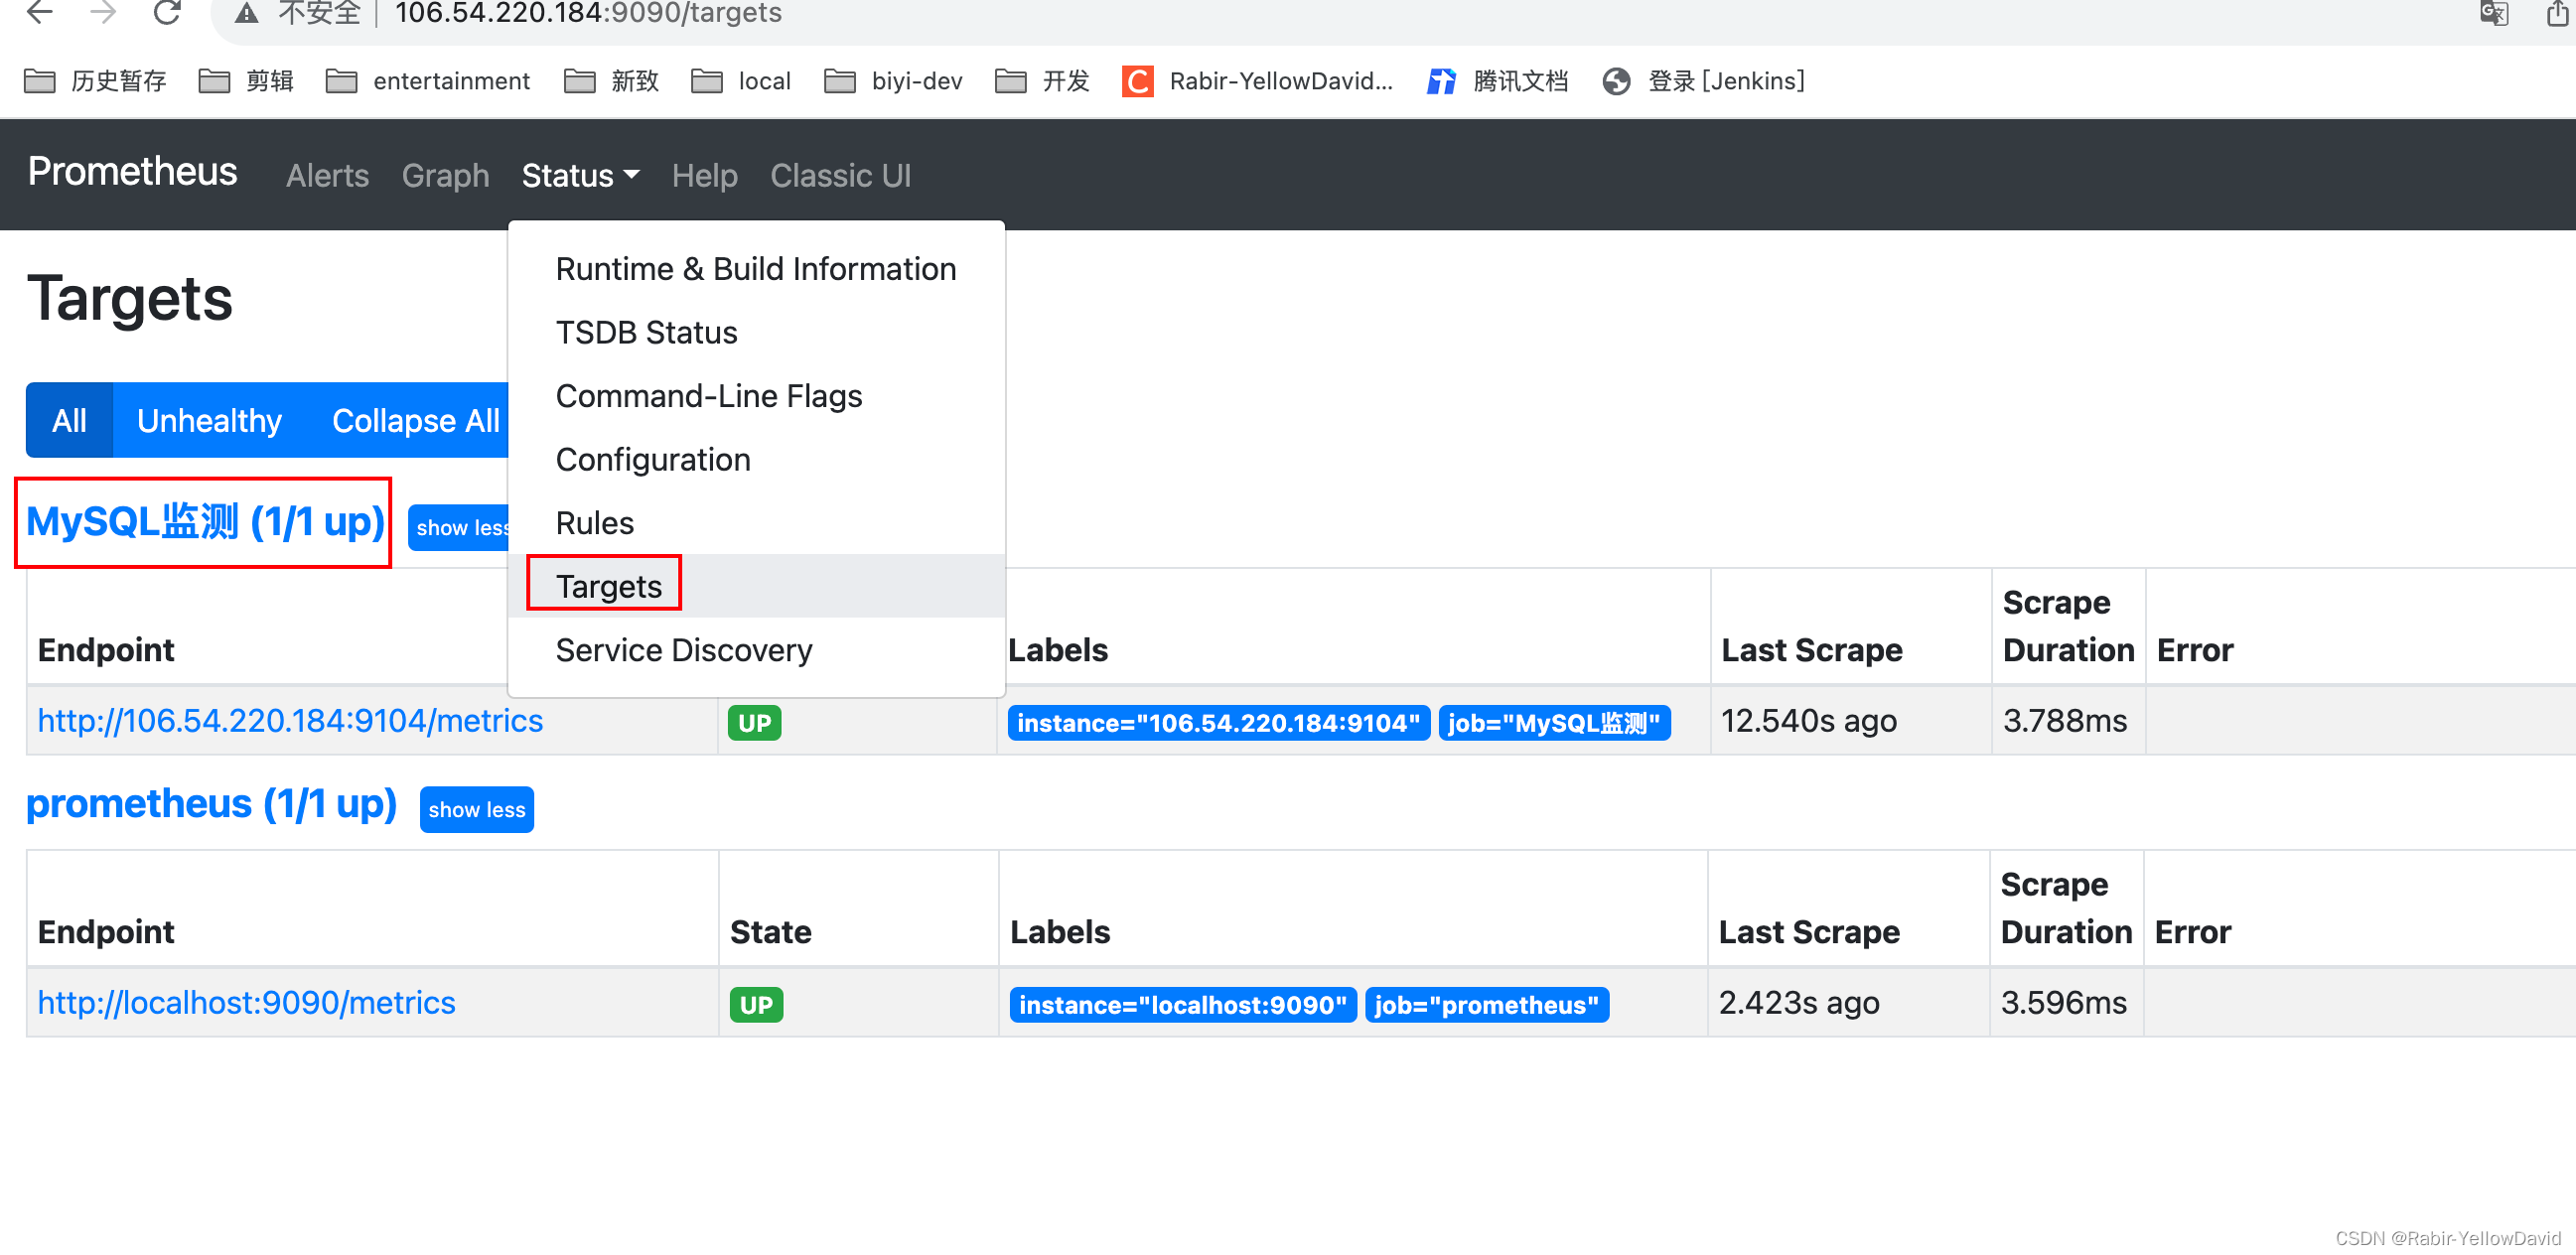Click the browser back arrow
The width and height of the screenshot is (2576, 1255).
pyautogui.click(x=40, y=13)
